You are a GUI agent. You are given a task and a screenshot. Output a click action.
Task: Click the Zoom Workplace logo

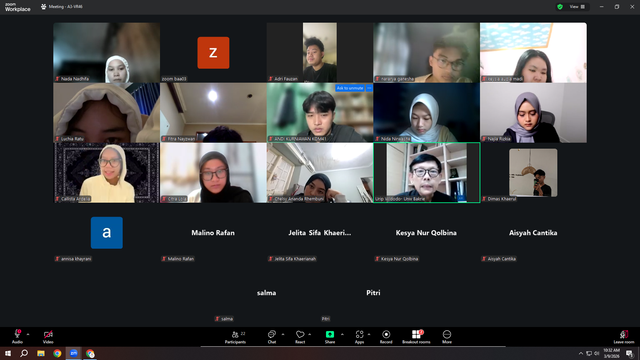pos(18,7)
